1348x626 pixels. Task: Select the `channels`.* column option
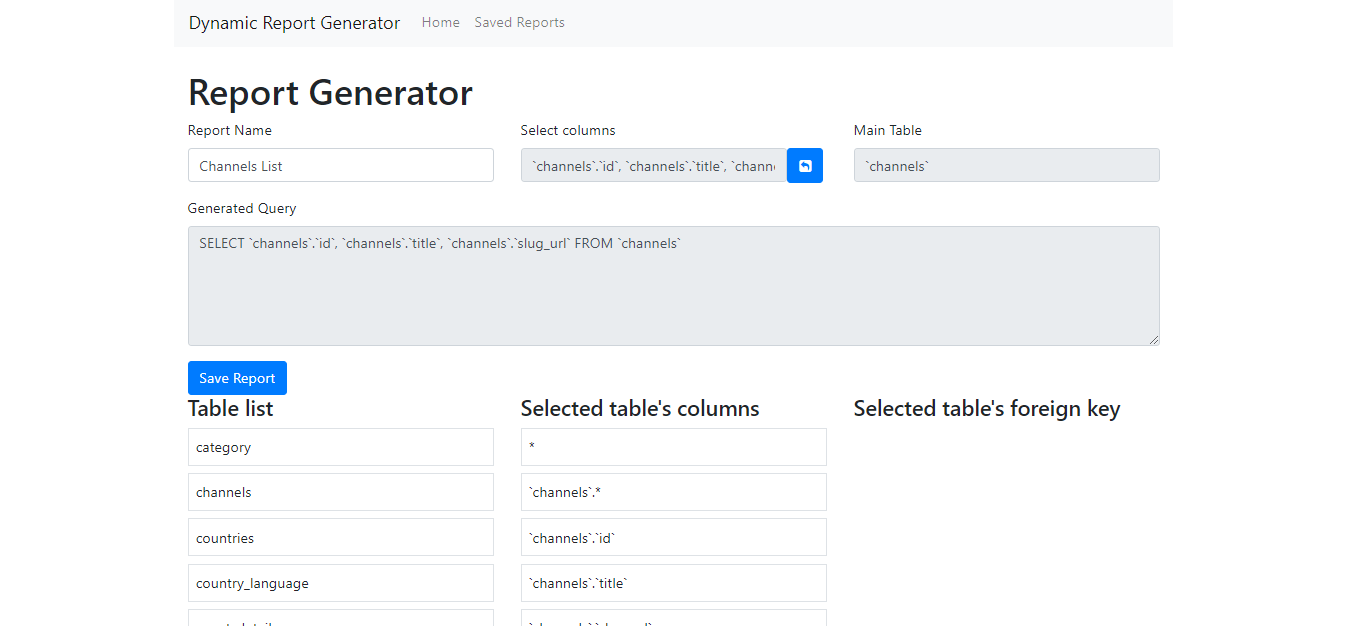[x=673, y=491]
